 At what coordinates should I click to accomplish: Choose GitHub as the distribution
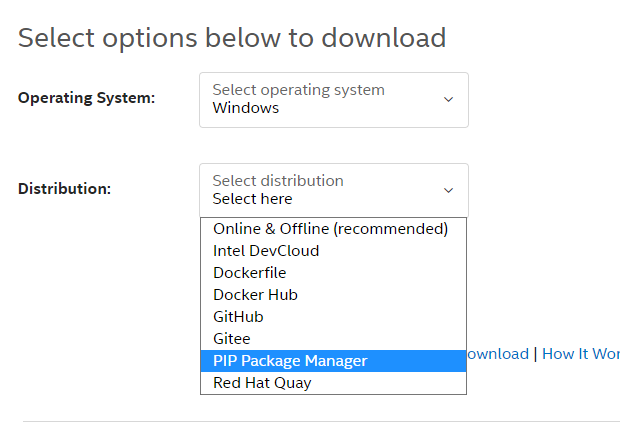tap(238, 317)
